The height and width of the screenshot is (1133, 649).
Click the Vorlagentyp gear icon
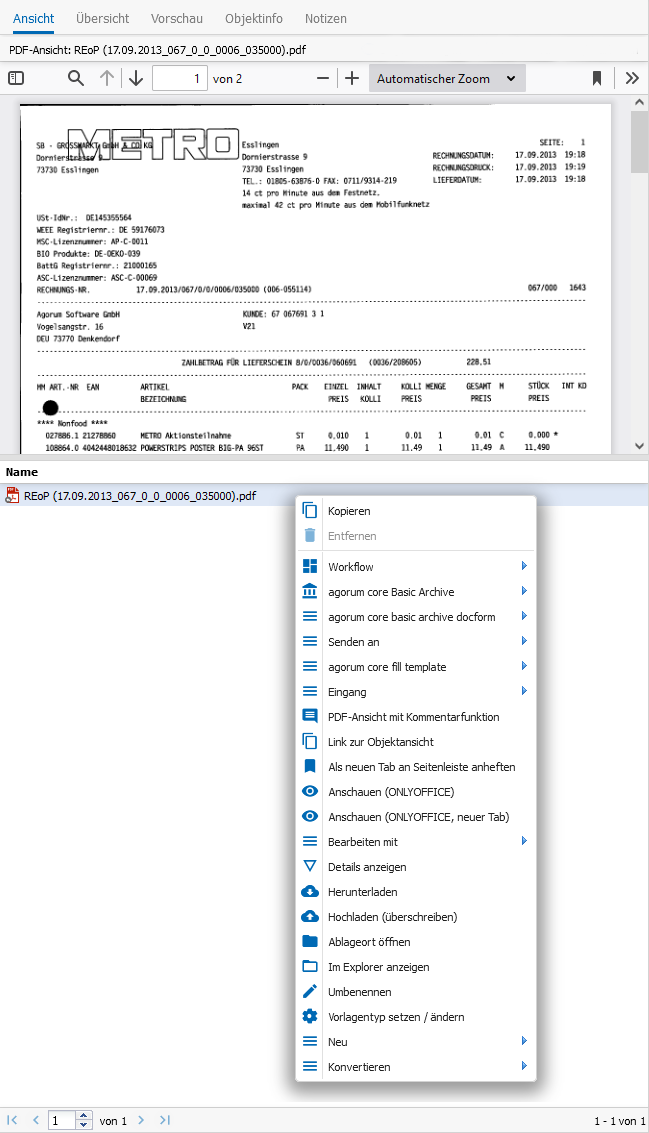tap(310, 1016)
